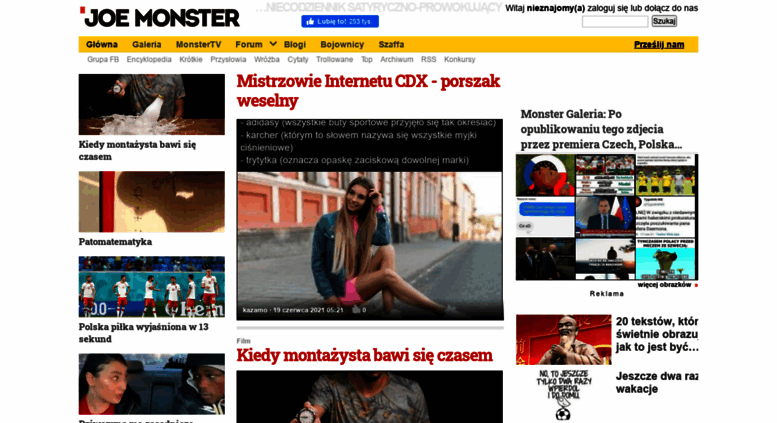Viewport: 777px width, 423px height.
Task: Click the Facebook Lubię to! like button
Action: point(340,21)
